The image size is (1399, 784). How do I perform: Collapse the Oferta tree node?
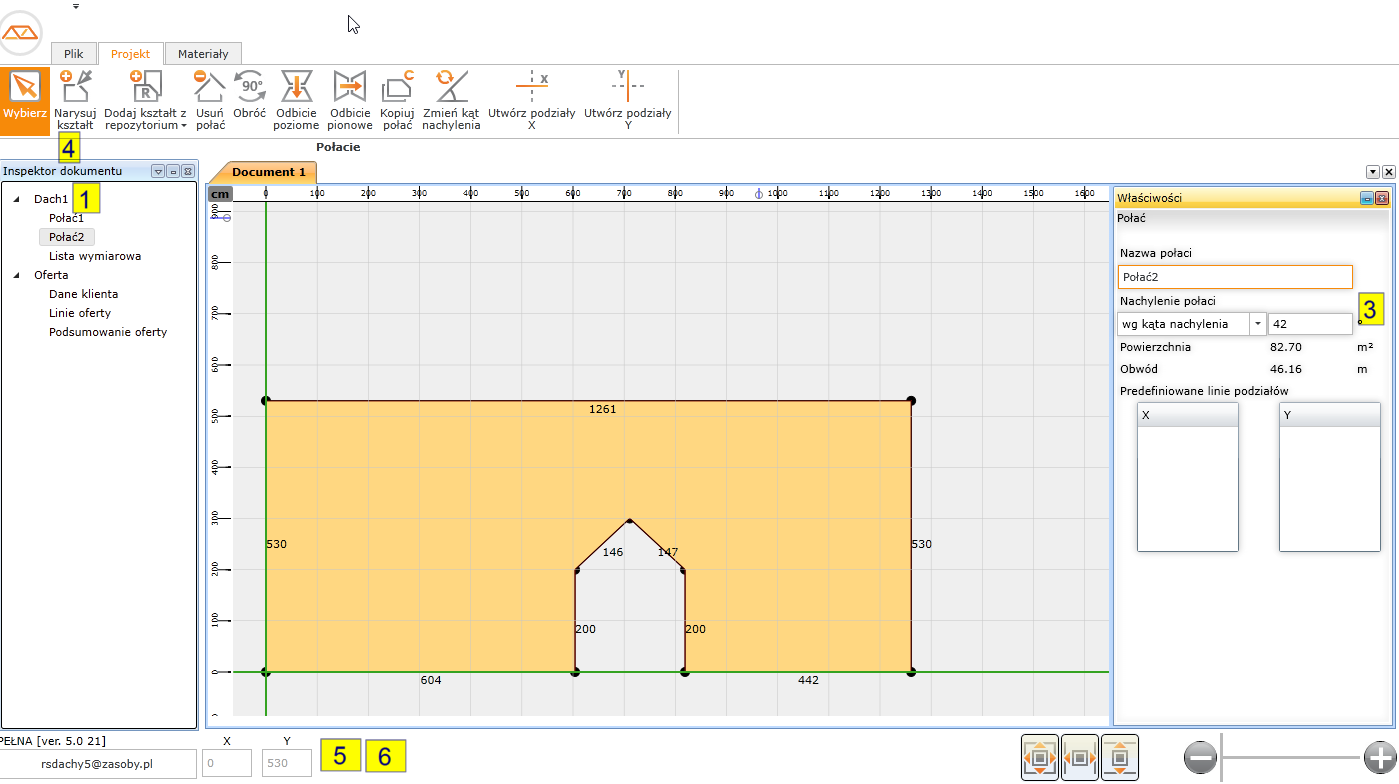click(16, 275)
